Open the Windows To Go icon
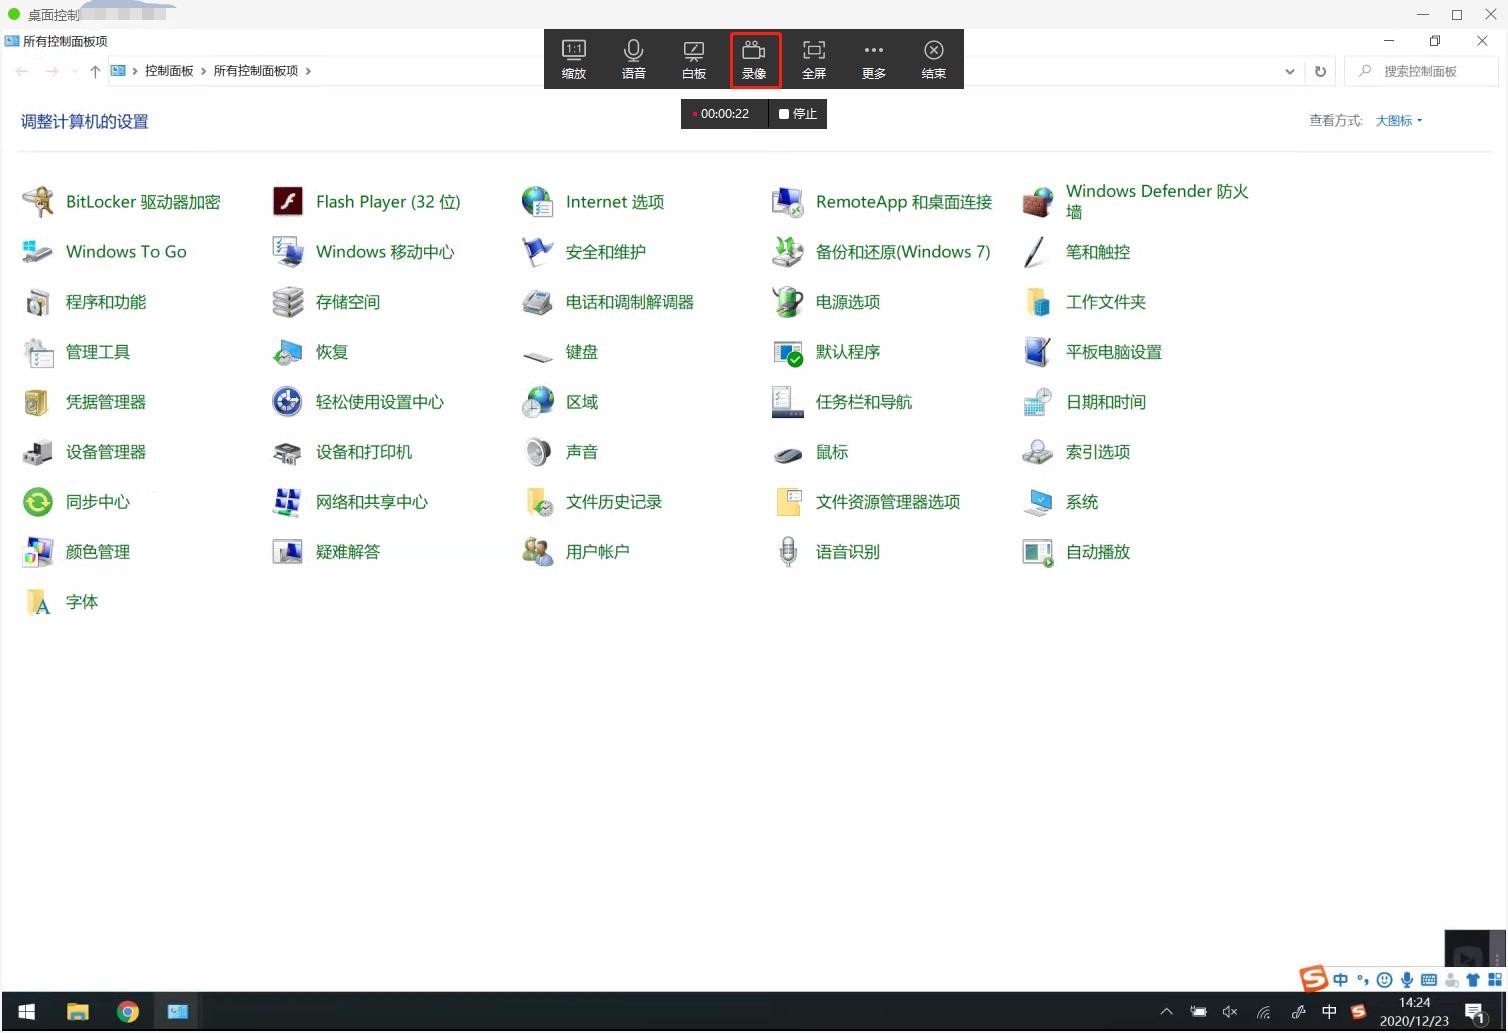This screenshot has width=1508, height=1033. pos(38,252)
